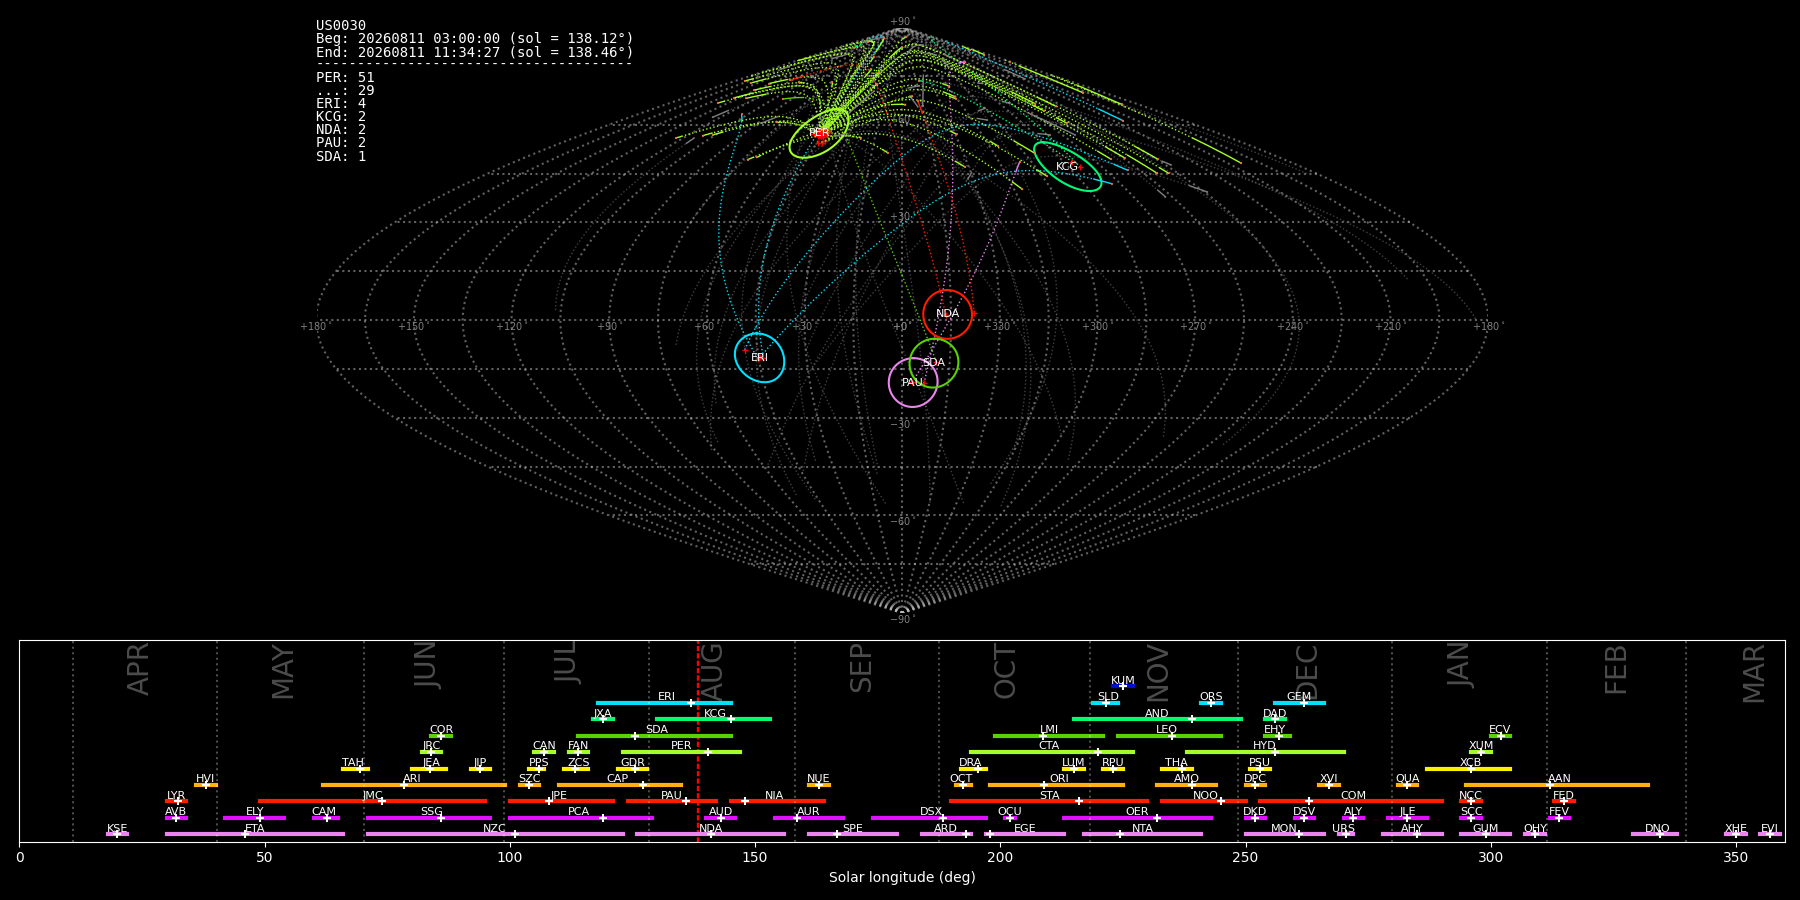Click the red dashed current solar longitude line
1800x900 pixels.
[x=698, y=740]
